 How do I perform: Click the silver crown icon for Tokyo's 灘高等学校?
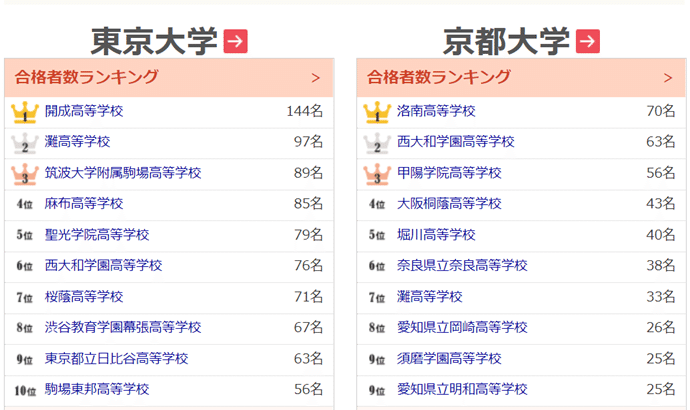pos(25,143)
